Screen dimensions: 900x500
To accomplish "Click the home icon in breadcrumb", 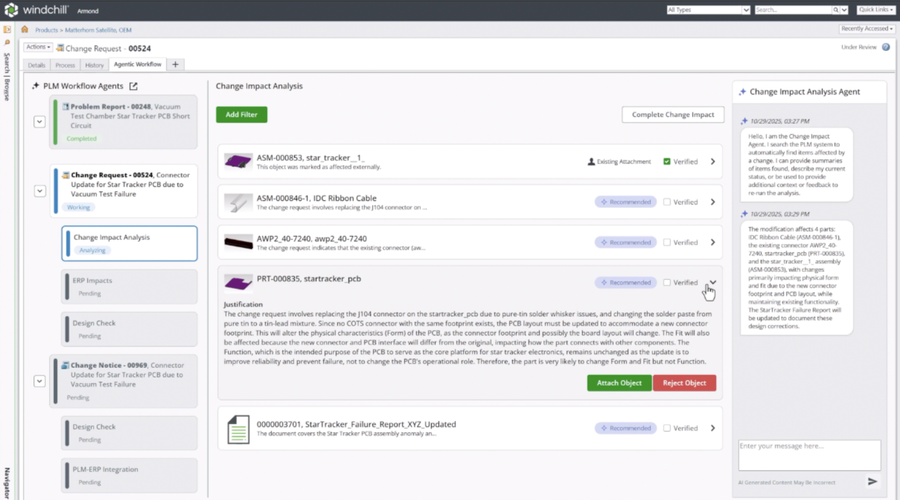I will coord(25,30).
